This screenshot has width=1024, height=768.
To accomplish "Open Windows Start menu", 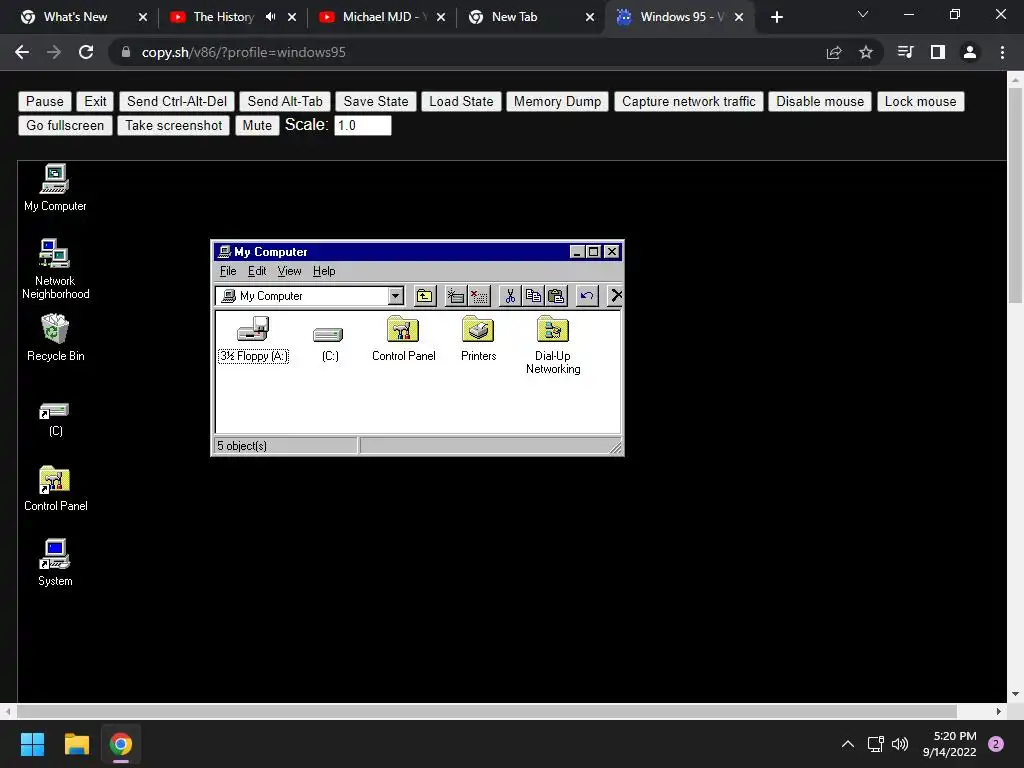I will pos(33,744).
